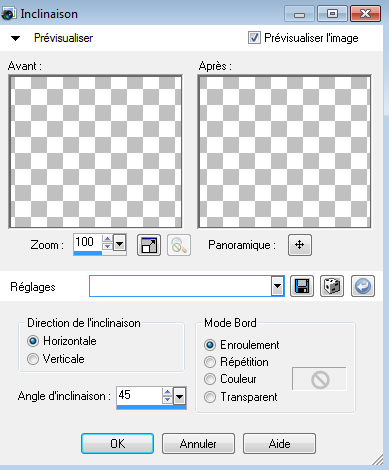Open the Zoom value dropdown arrow
The image size is (389, 470).
point(120,243)
